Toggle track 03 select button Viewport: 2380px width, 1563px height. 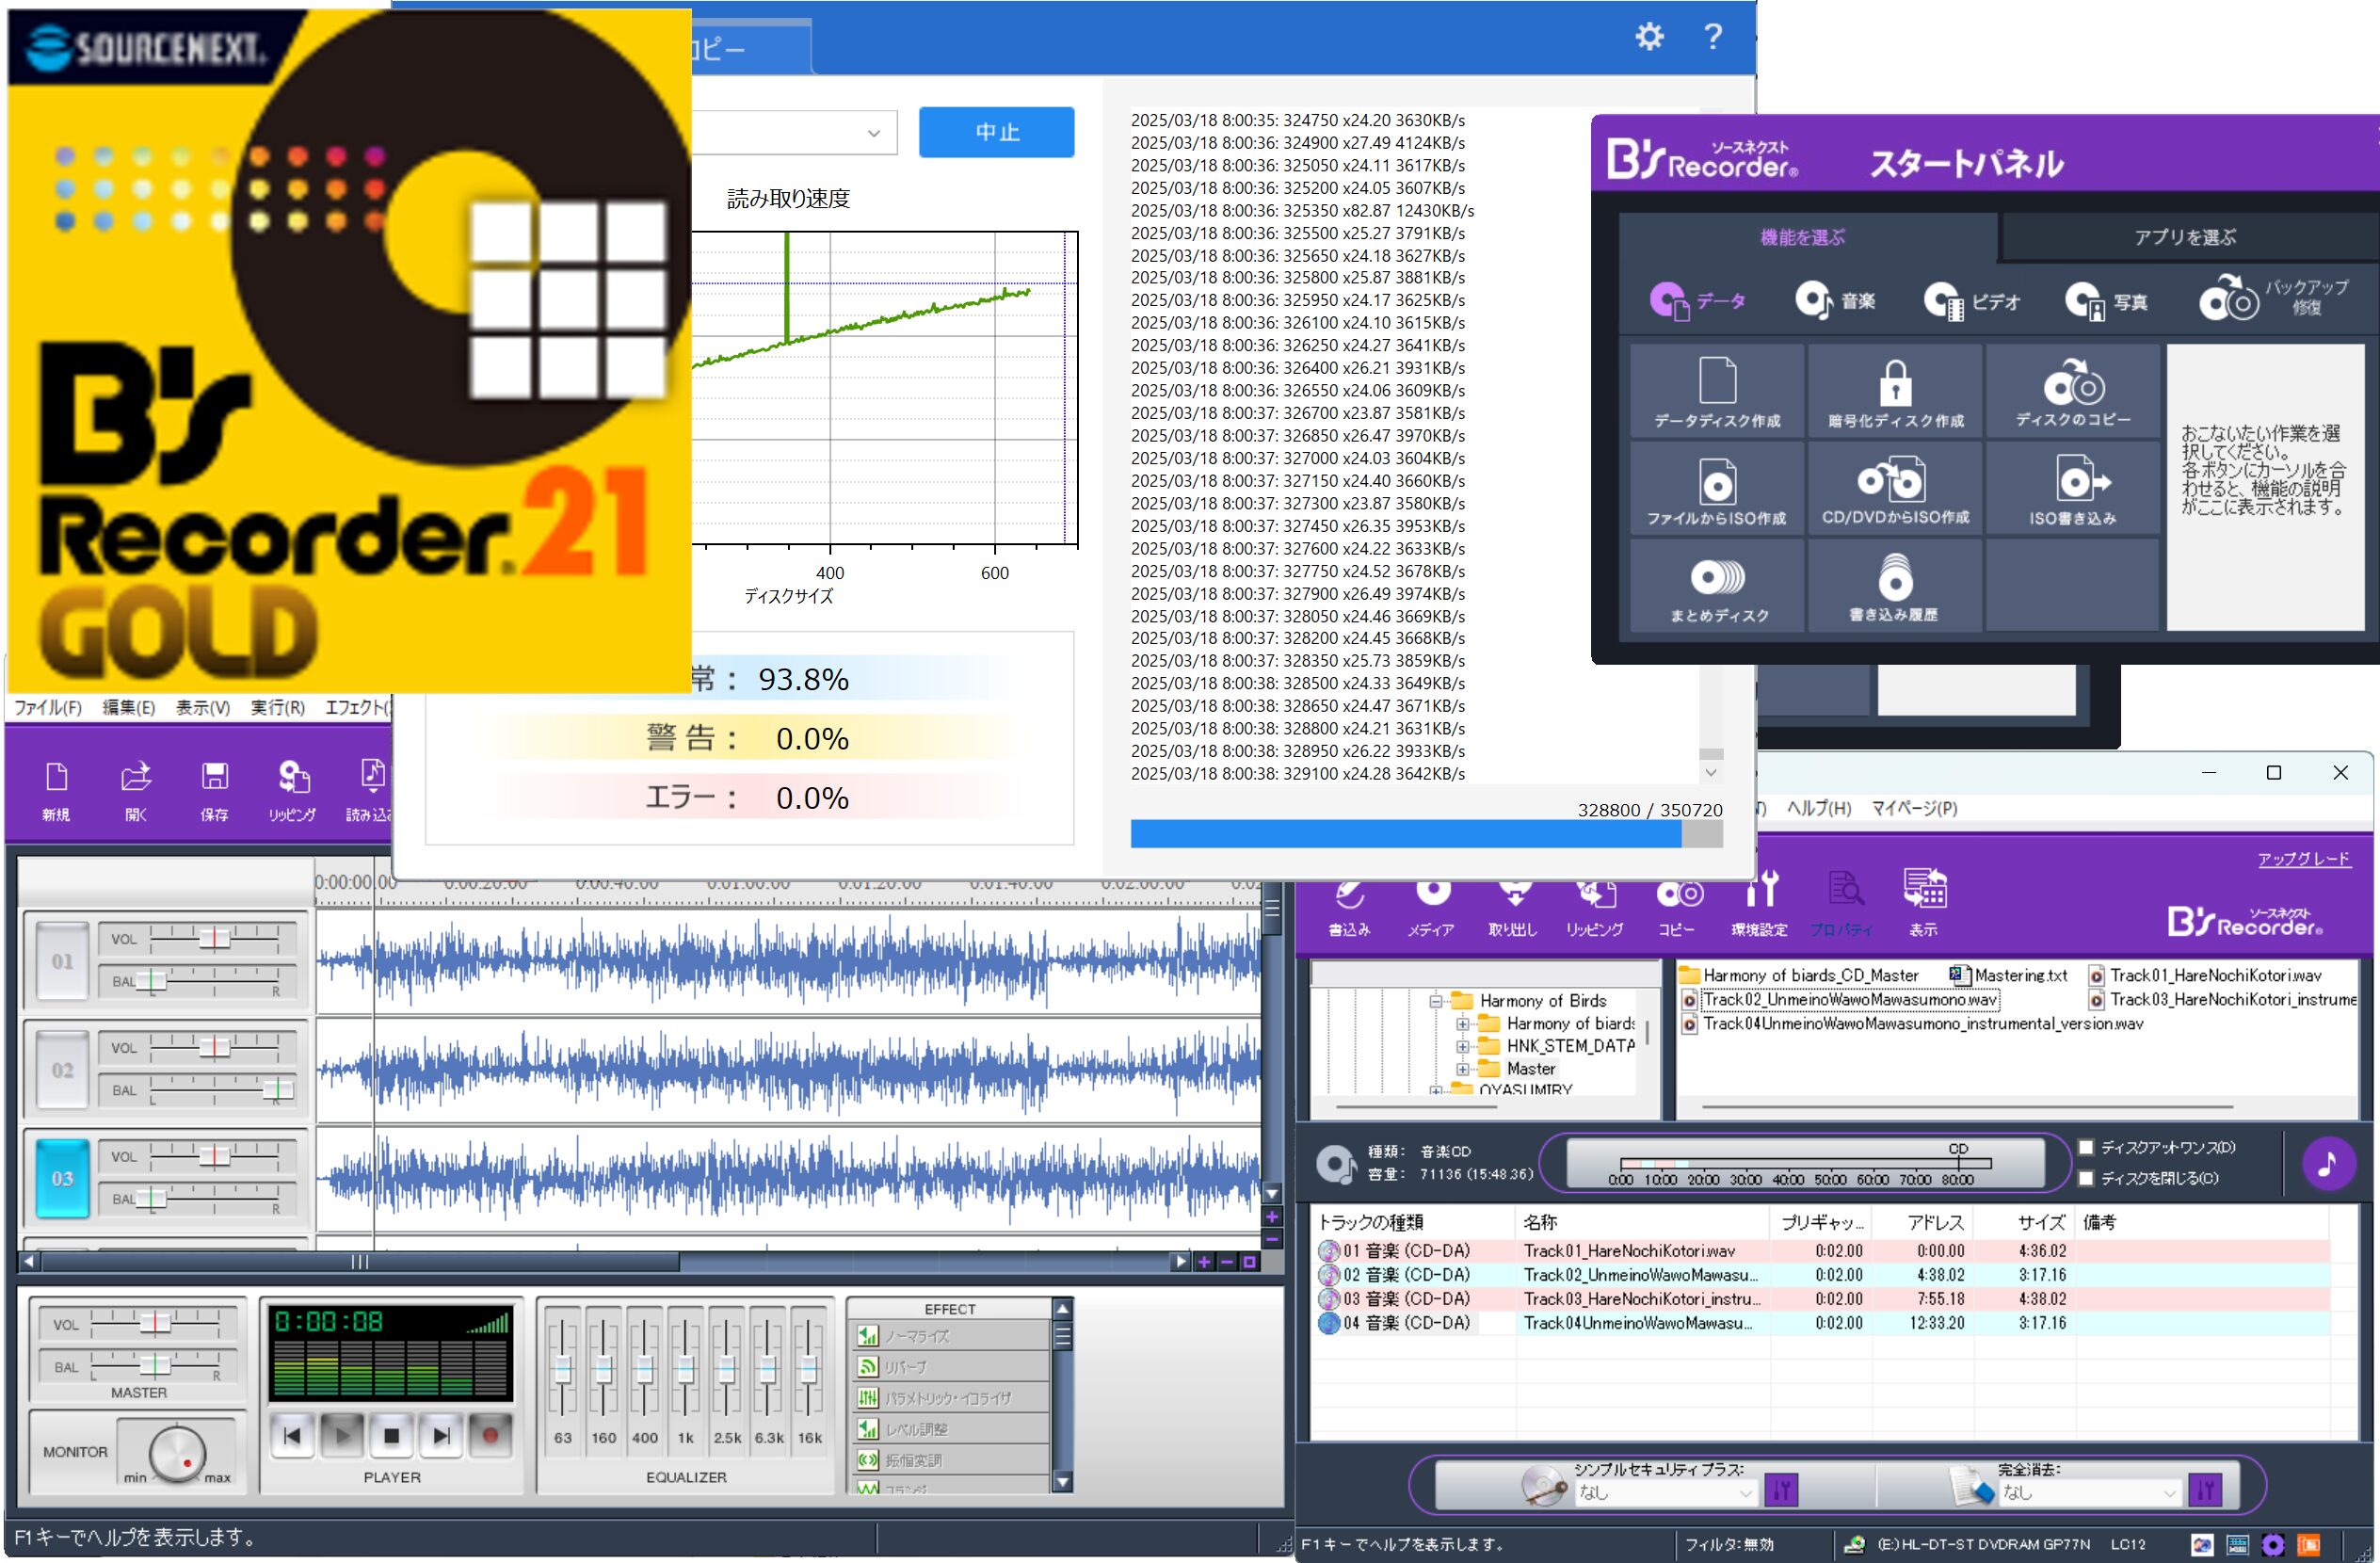62,1179
